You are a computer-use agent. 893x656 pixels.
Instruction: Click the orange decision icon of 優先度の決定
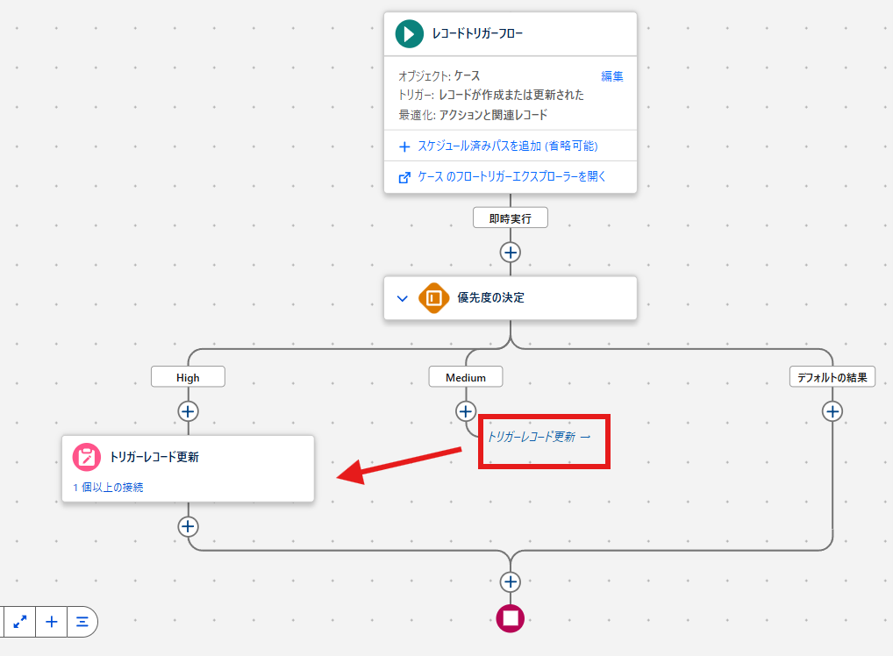point(434,298)
